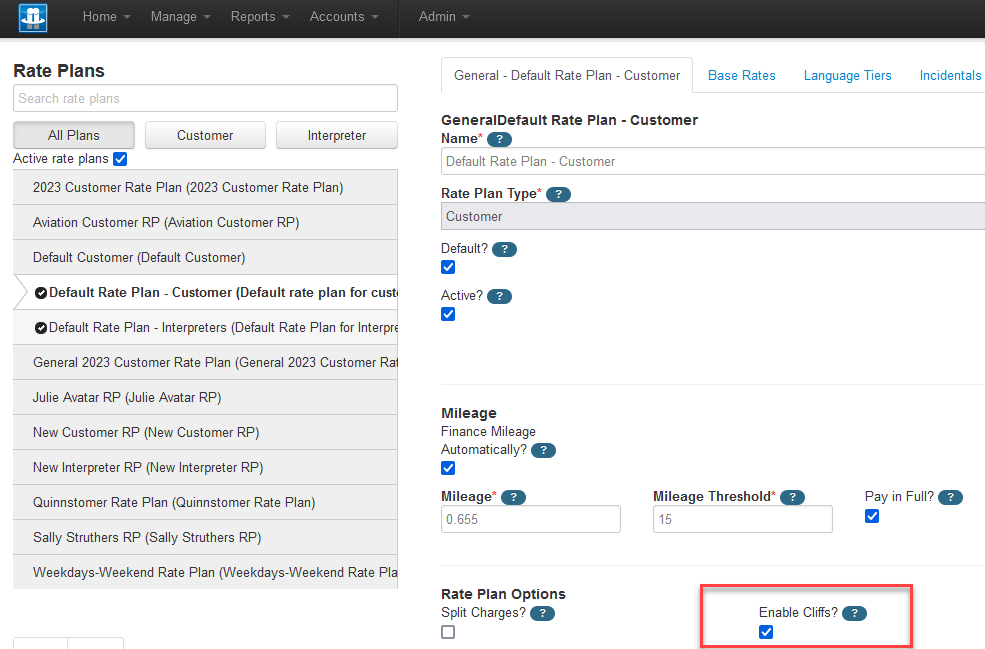Select Default Customer row
Image resolution: width=985 pixels, height=649 pixels.
point(205,258)
